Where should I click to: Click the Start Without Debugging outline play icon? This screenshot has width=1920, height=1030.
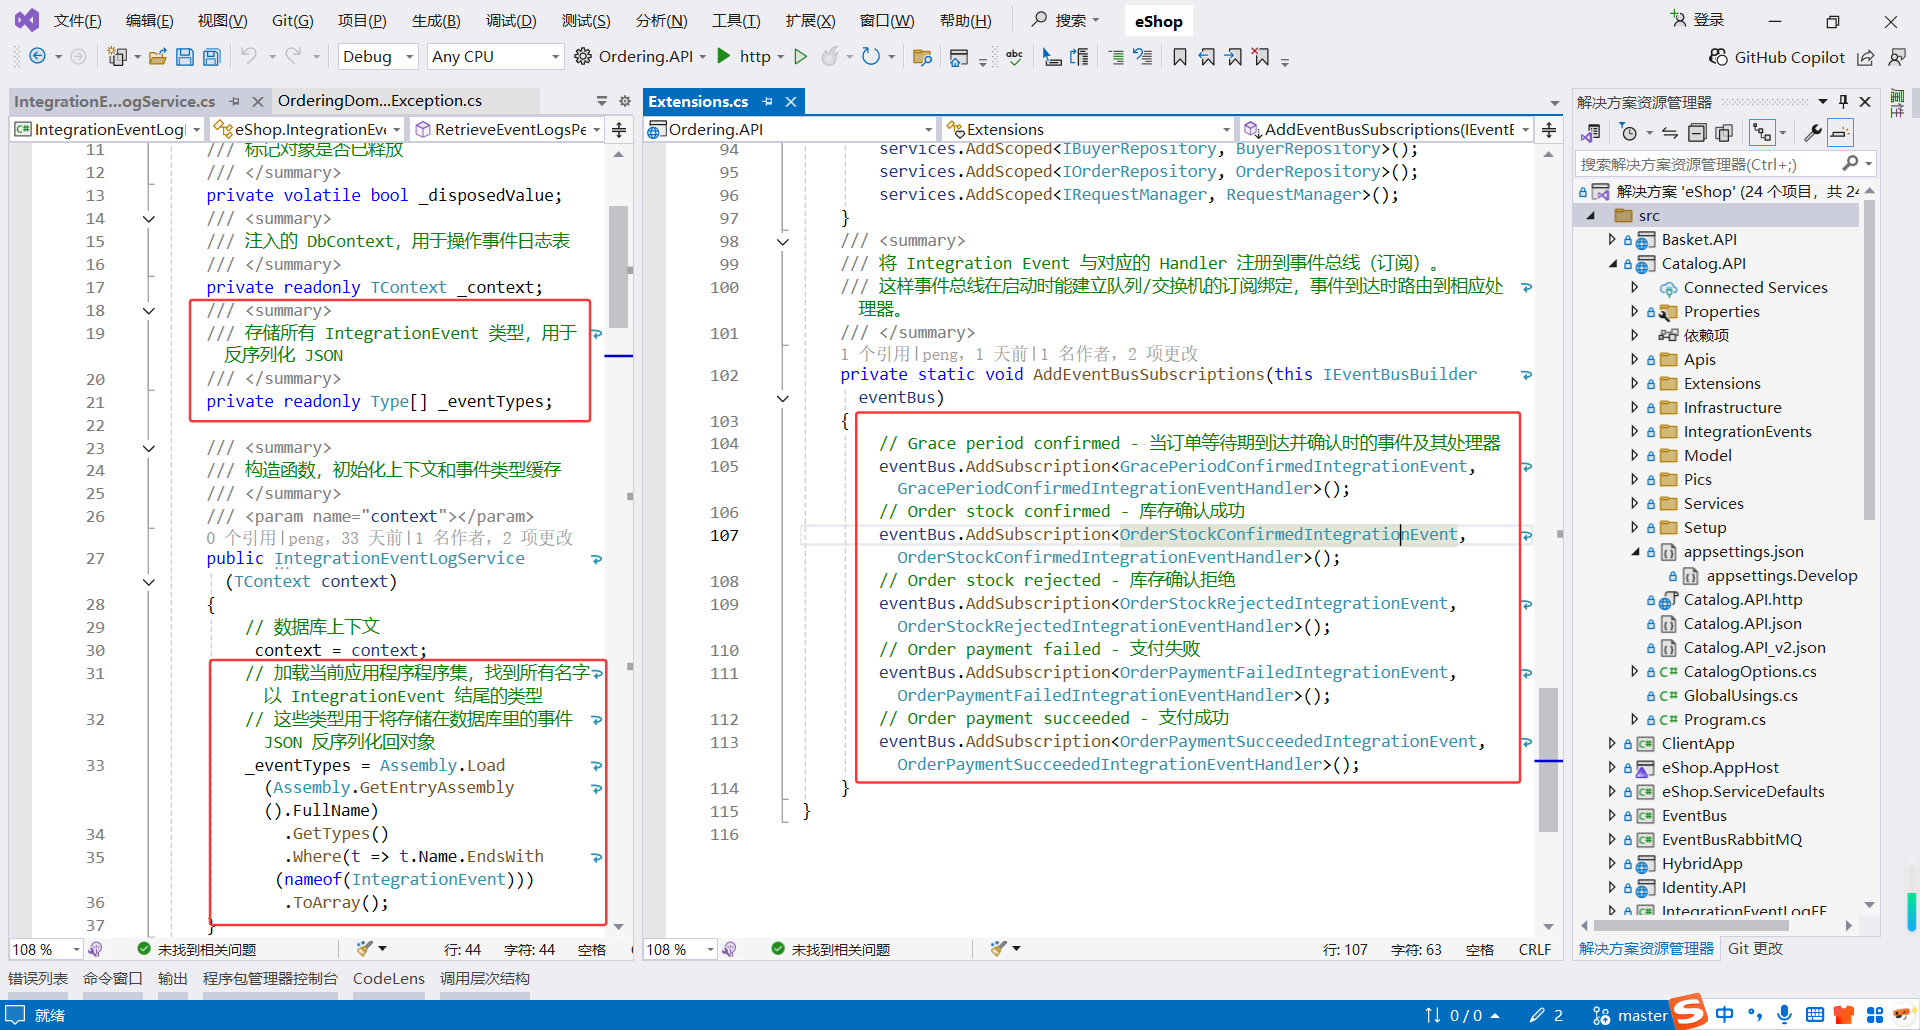click(800, 56)
